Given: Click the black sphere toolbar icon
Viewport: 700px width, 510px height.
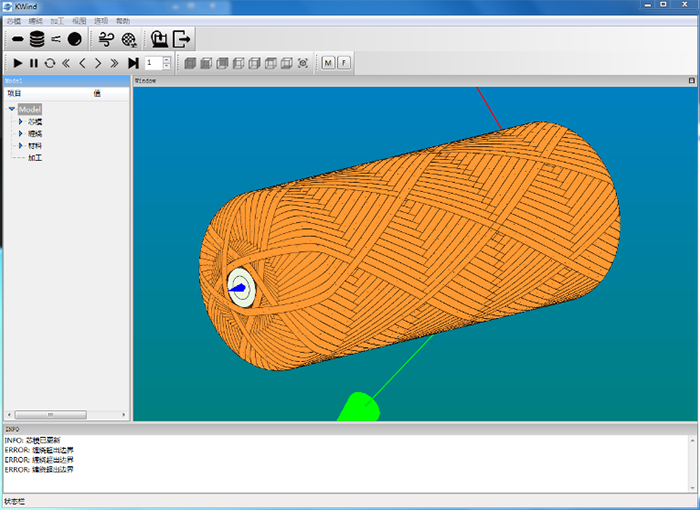Looking at the screenshot, I should (x=75, y=39).
